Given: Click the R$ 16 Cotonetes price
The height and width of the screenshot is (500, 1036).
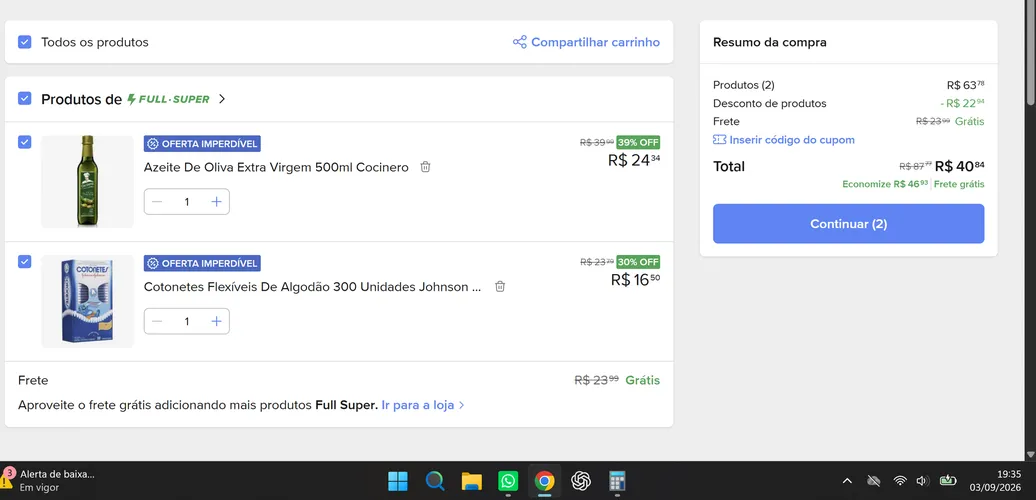Looking at the screenshot, I should point(635,280).
